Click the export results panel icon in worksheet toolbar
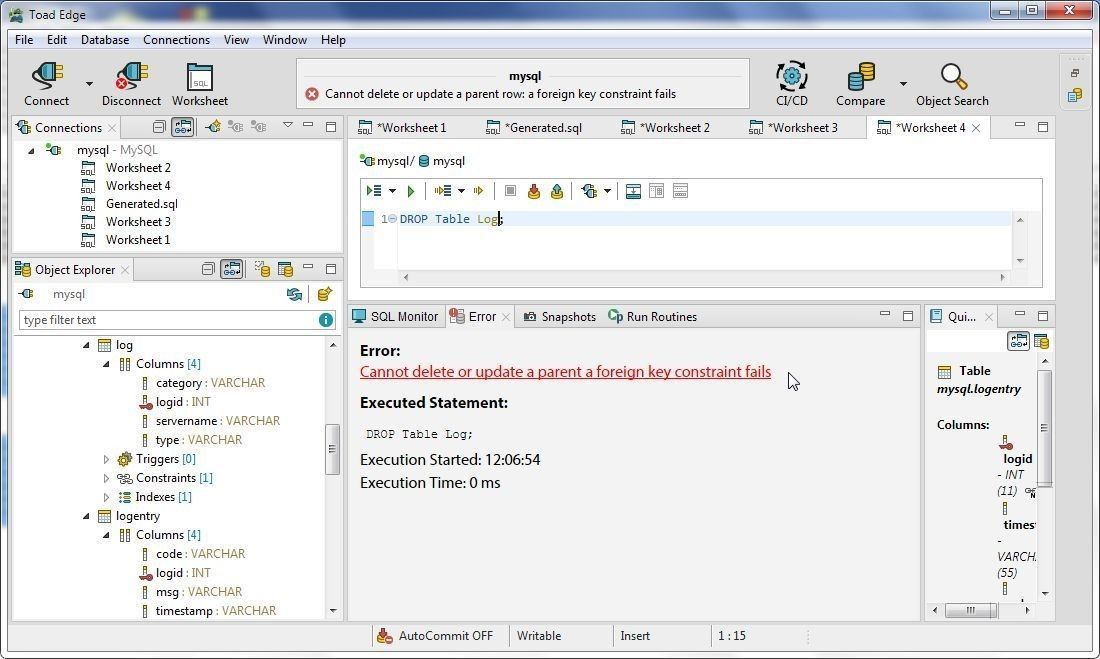The width and height of the screenshot is (1100, 659). click(x=633, y=191)
